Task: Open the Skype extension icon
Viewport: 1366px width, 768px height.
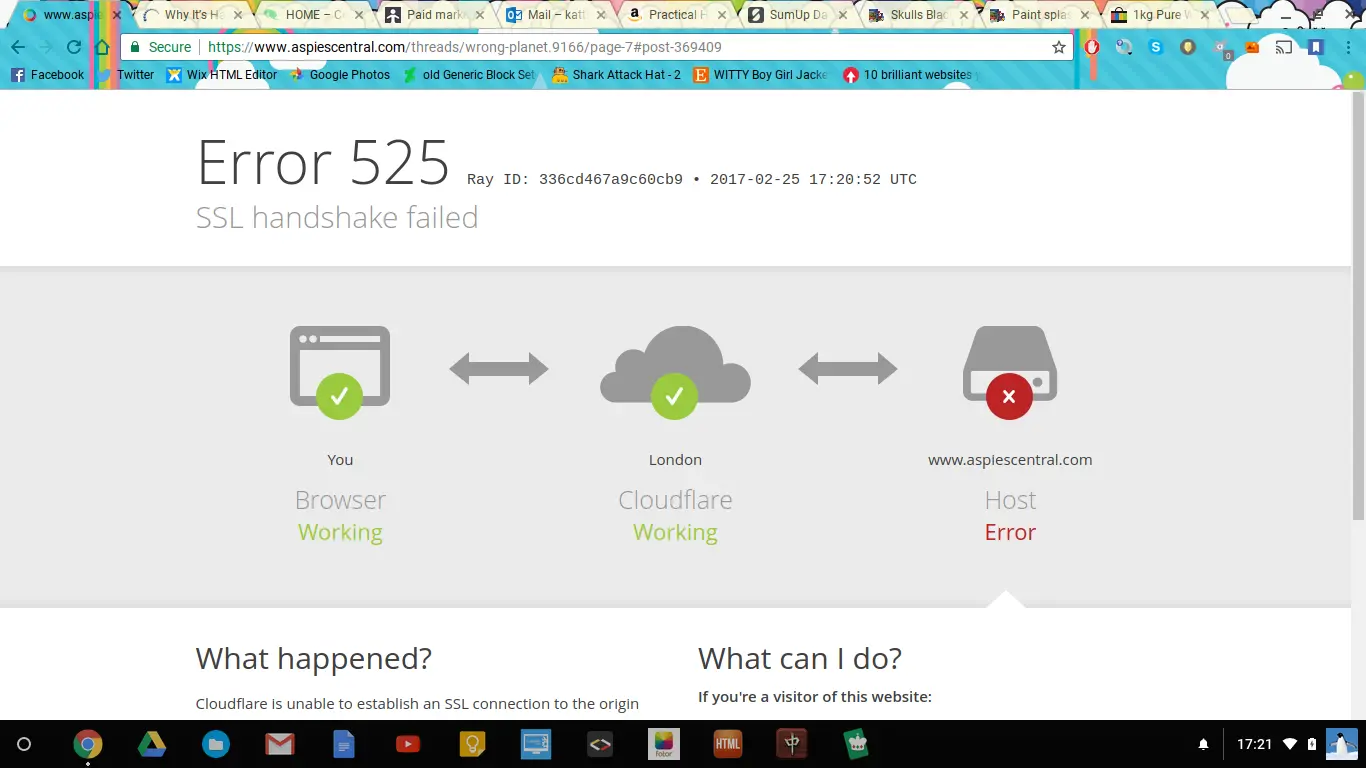Action: [x=1156, y=47]
